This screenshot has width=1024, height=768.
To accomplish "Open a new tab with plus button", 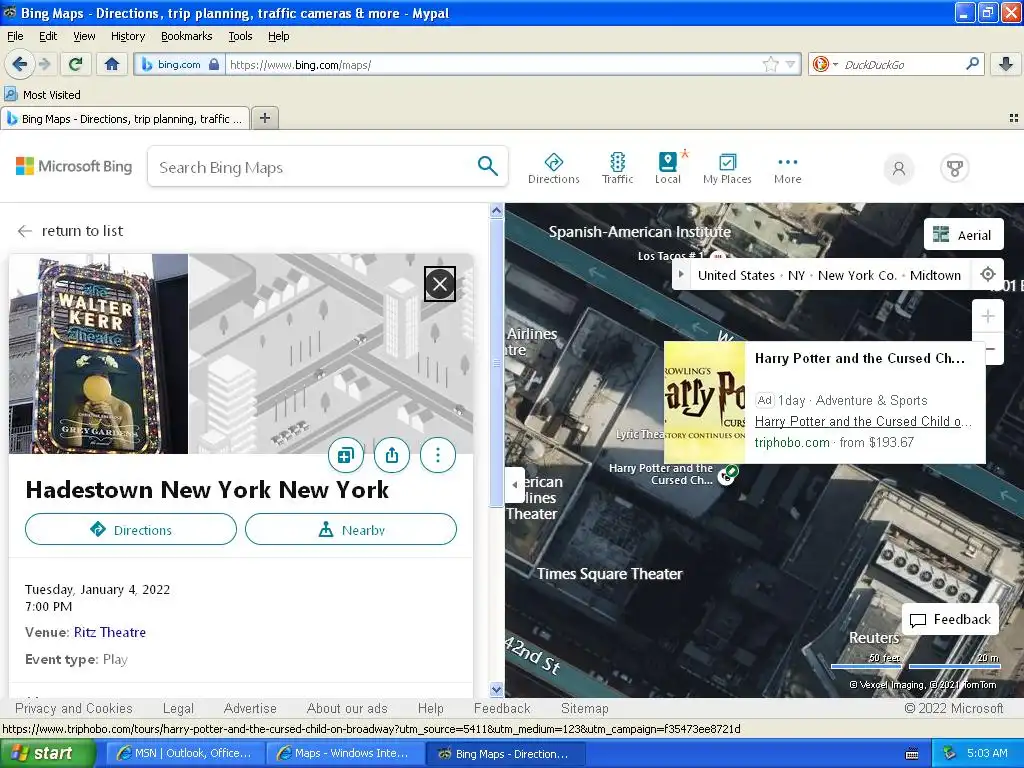I will (264, 118).
